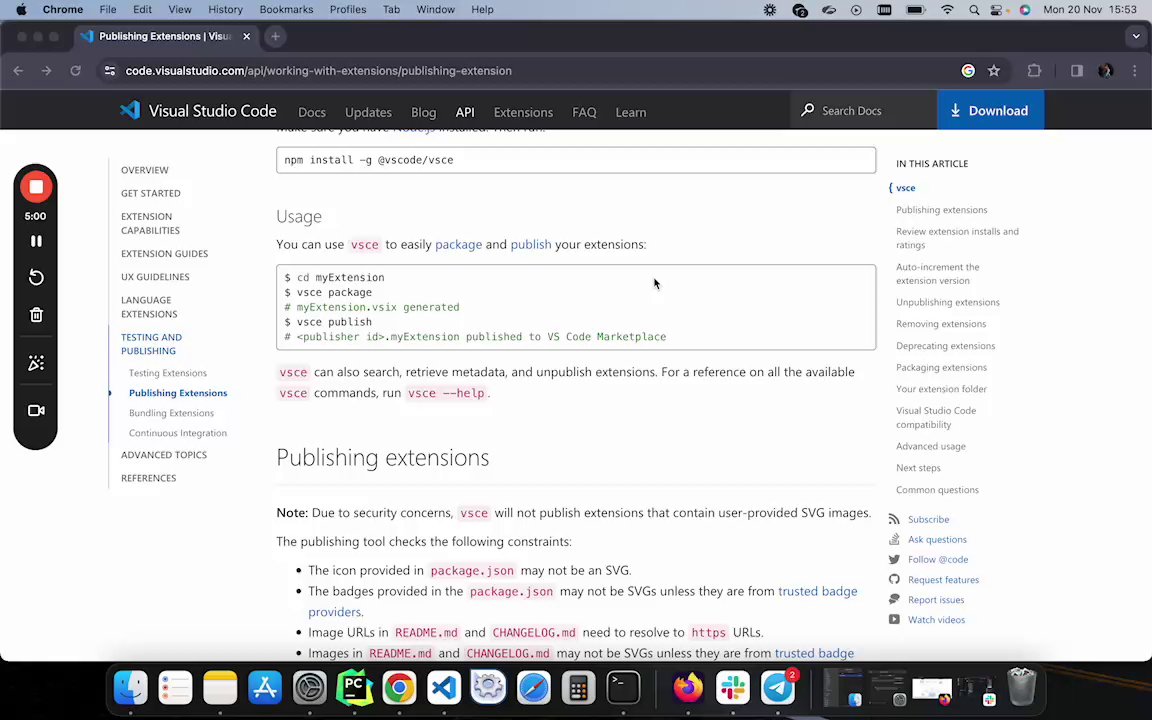This screenshot has width=1152, height=720.
Task: Open Spotlight search in menu bar
Action: [x=973, y=10]
